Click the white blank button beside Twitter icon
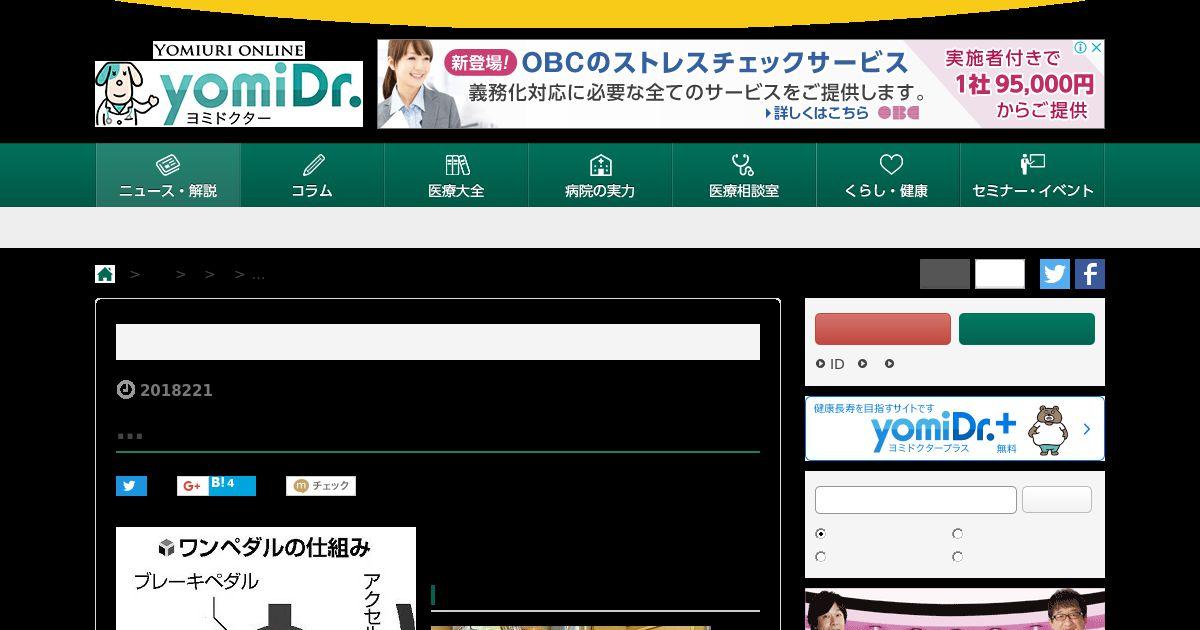Screen dimensions: 1200x630 coord(1000,274)
